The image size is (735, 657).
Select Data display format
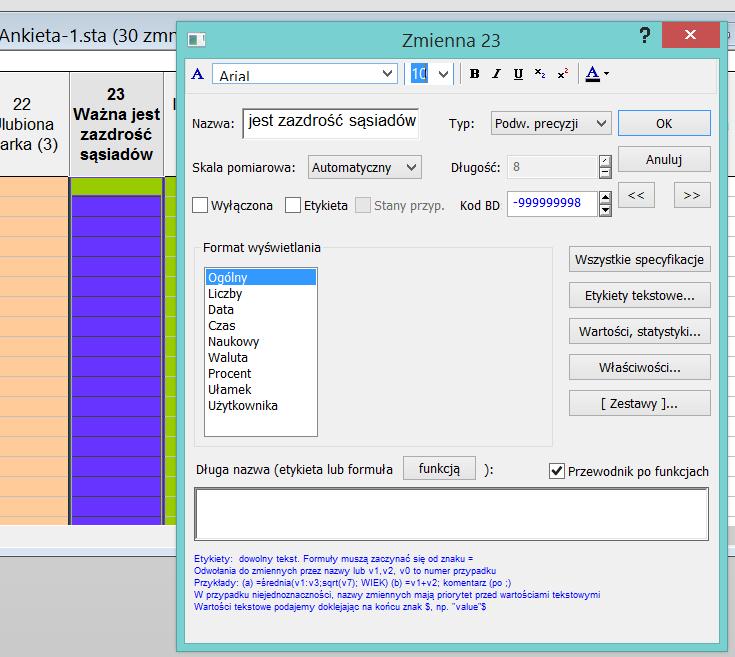261,310
